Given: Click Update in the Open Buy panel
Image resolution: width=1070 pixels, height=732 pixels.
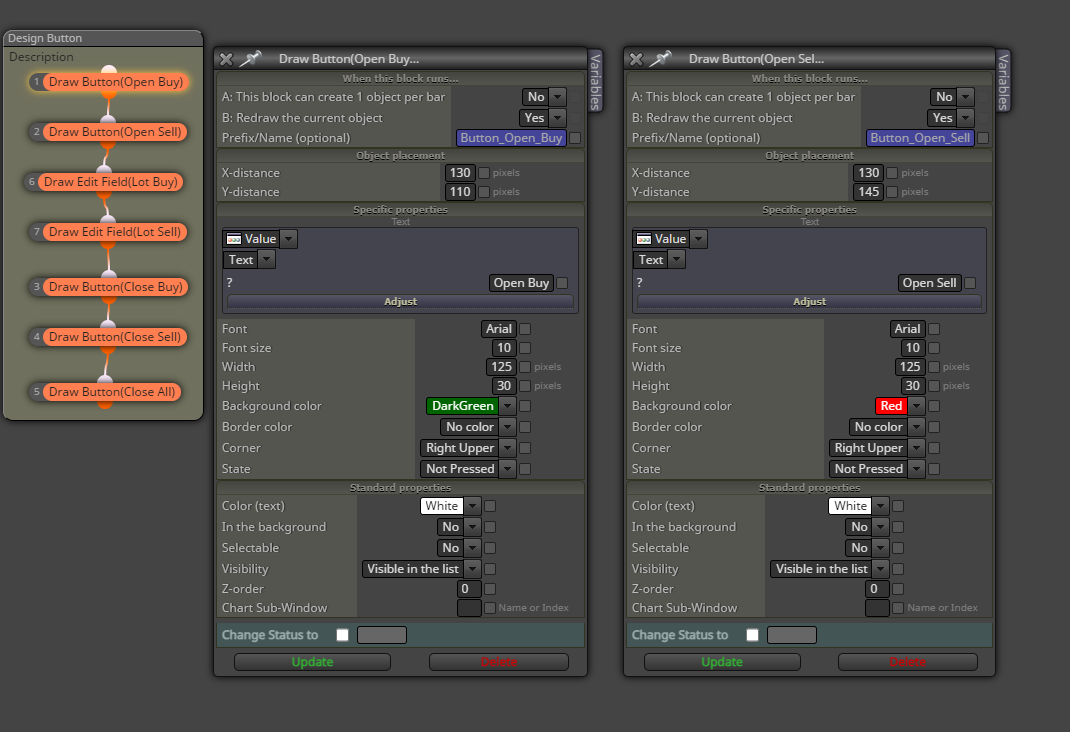Looking at the screenshot, I should point(313,662).
